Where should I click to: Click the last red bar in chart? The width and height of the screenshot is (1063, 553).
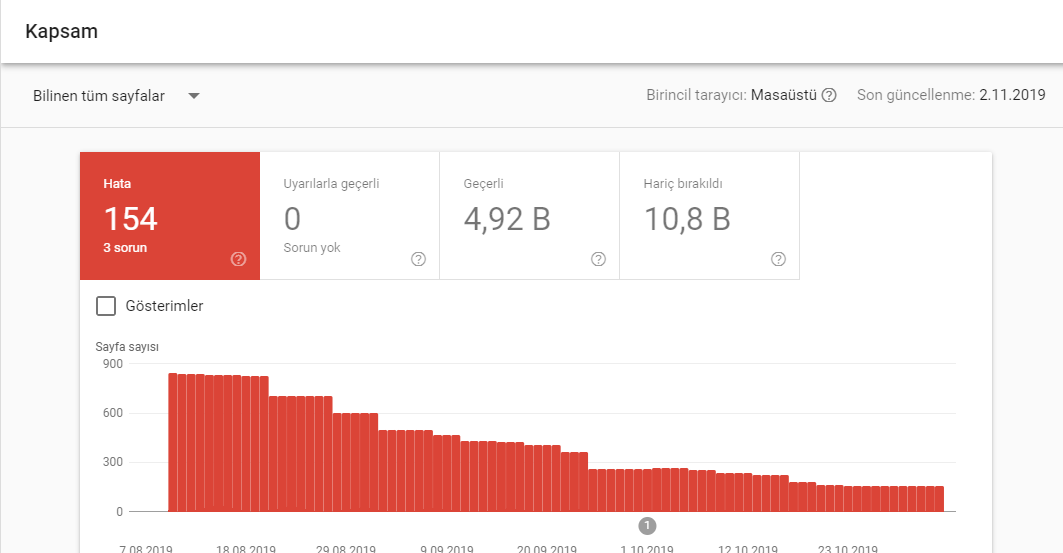940,499
